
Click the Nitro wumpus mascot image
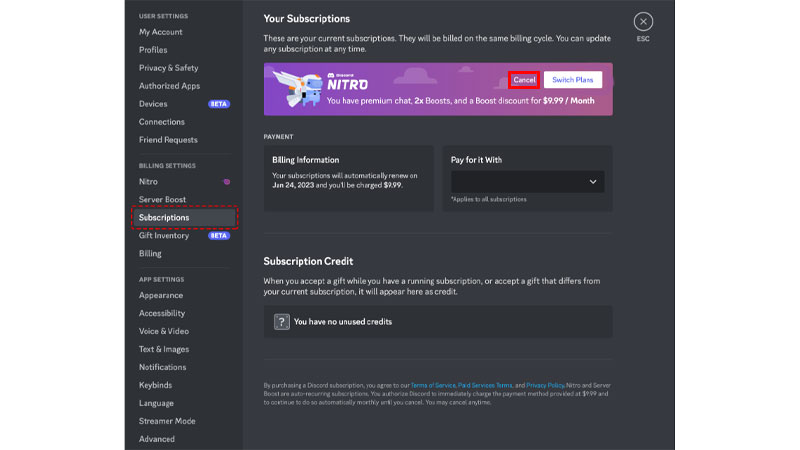[x=297, y=89]
